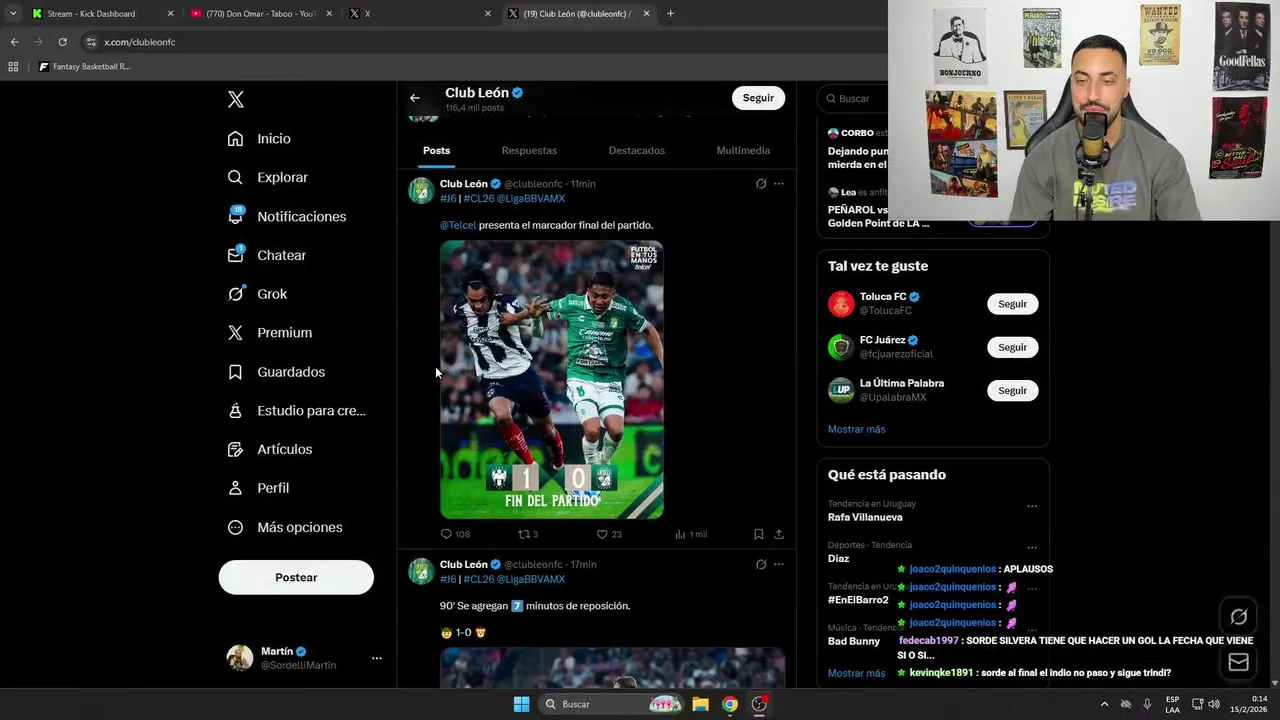Open the tab search dropdown in Chrome
1280x720 pixels.
coord(12,14)
